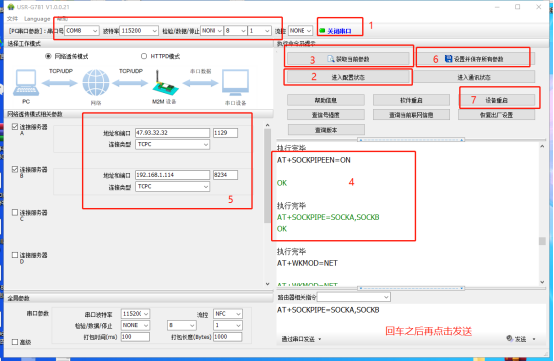554x361 pixels.
Task: Click green indicator on 关闭串口 button
Action: [x=322, y=31]
